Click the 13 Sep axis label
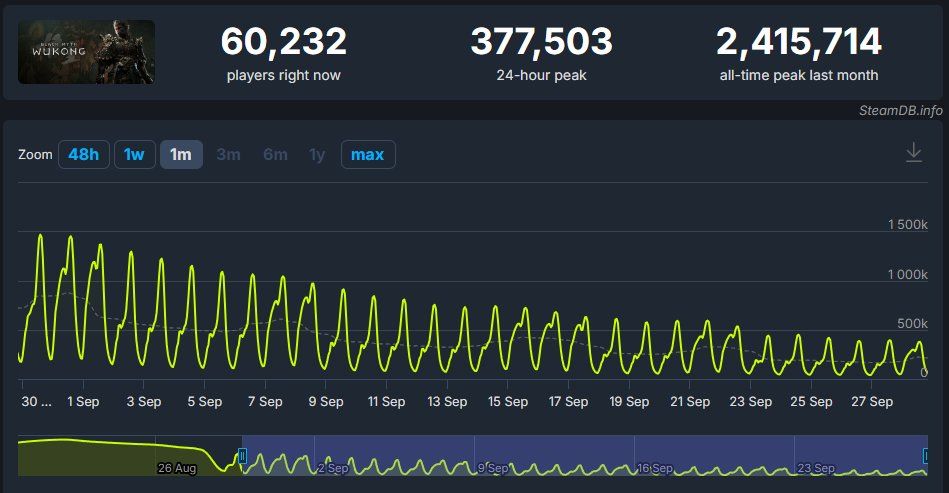Image resolution: width=949 pixels, height=493 pixels. tap(447, 402)
